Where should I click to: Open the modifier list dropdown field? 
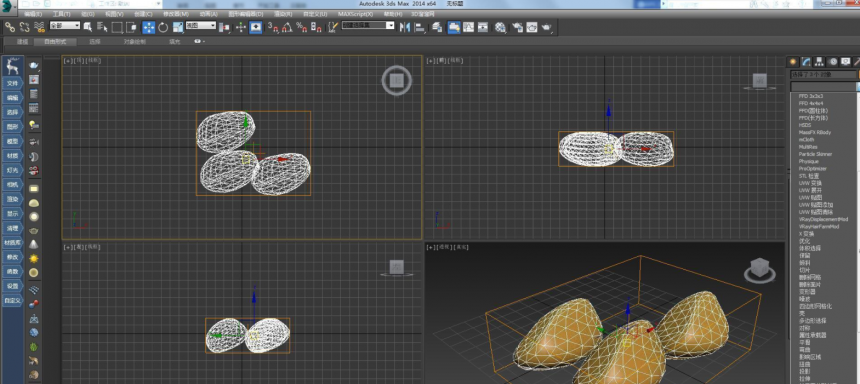[823, 87]
